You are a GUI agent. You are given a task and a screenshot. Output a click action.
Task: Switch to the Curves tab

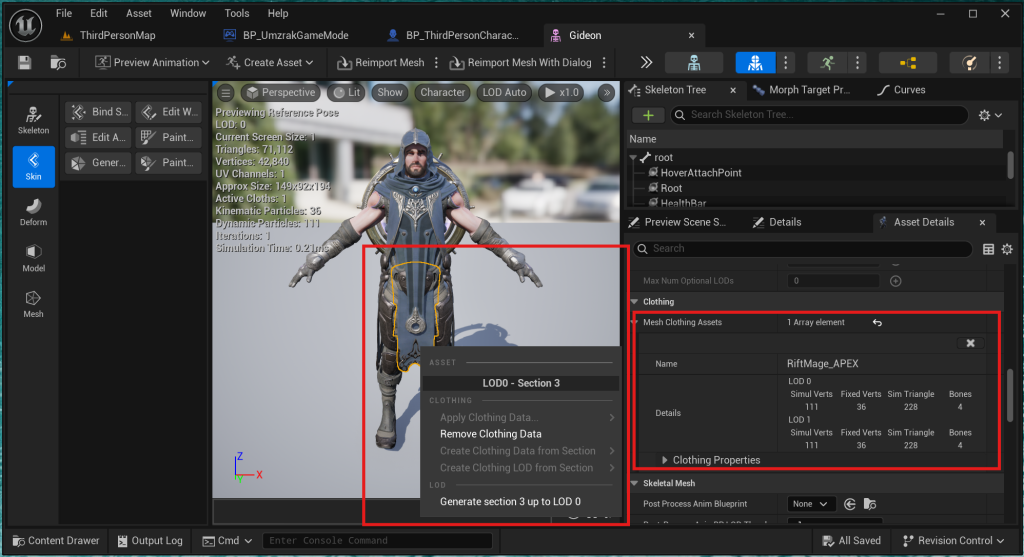(x=901, y=90)
